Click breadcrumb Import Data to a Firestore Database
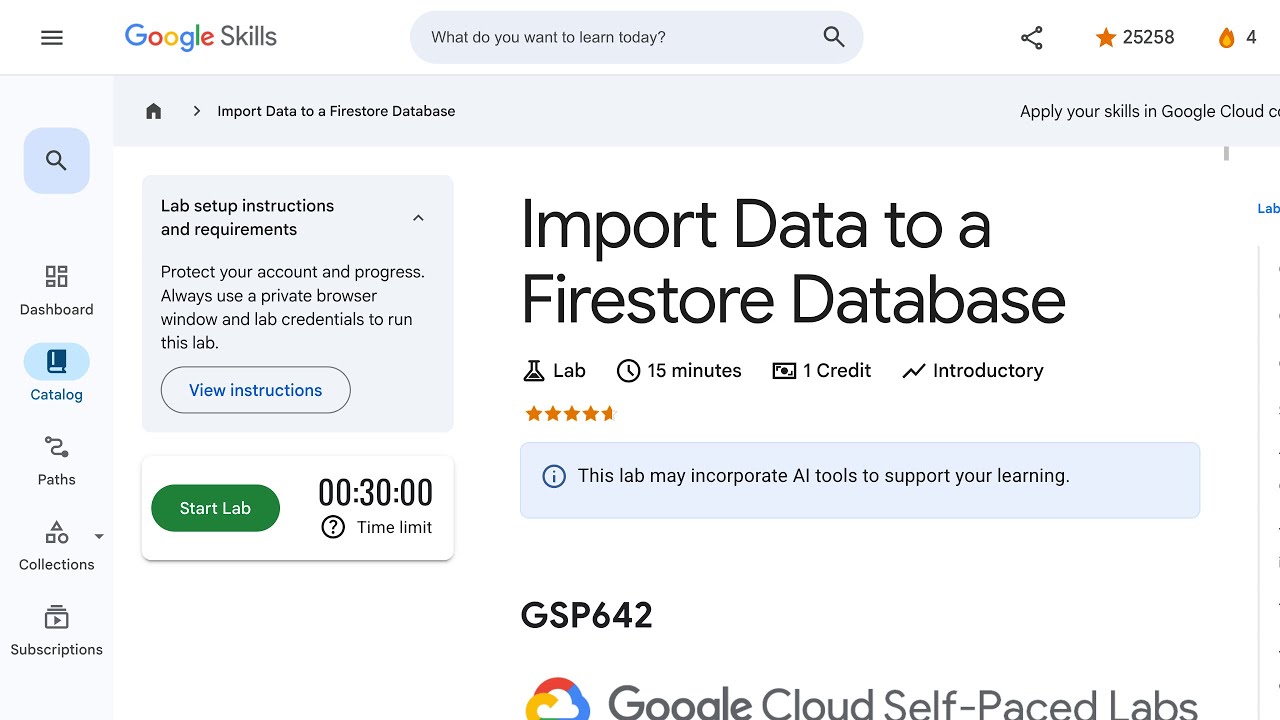Screen dimensions: 1280x720 click(336, 111)
